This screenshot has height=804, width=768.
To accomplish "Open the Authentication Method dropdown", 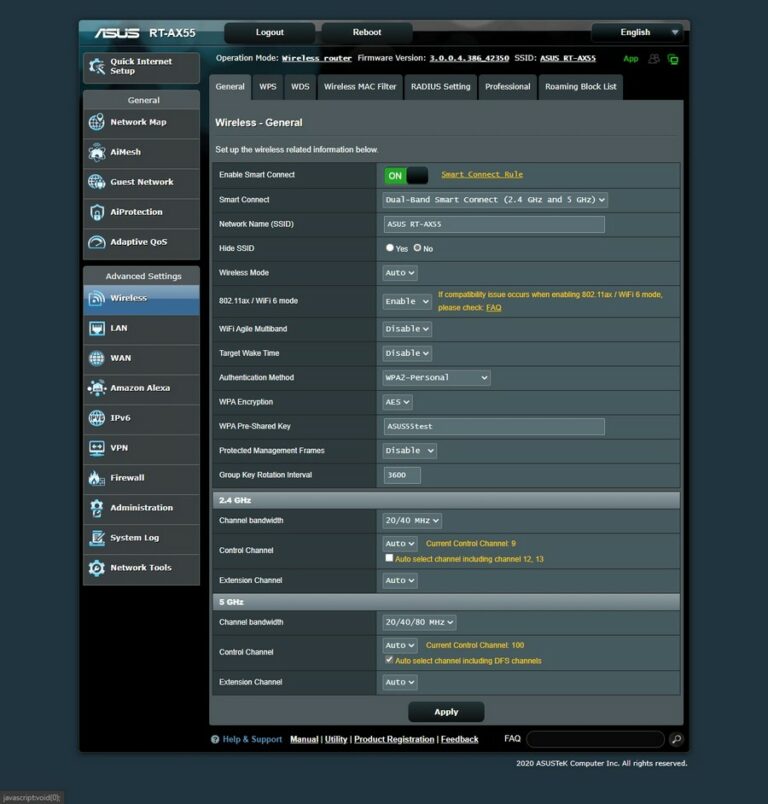I will pyautogui.click(x=436, y=378).
